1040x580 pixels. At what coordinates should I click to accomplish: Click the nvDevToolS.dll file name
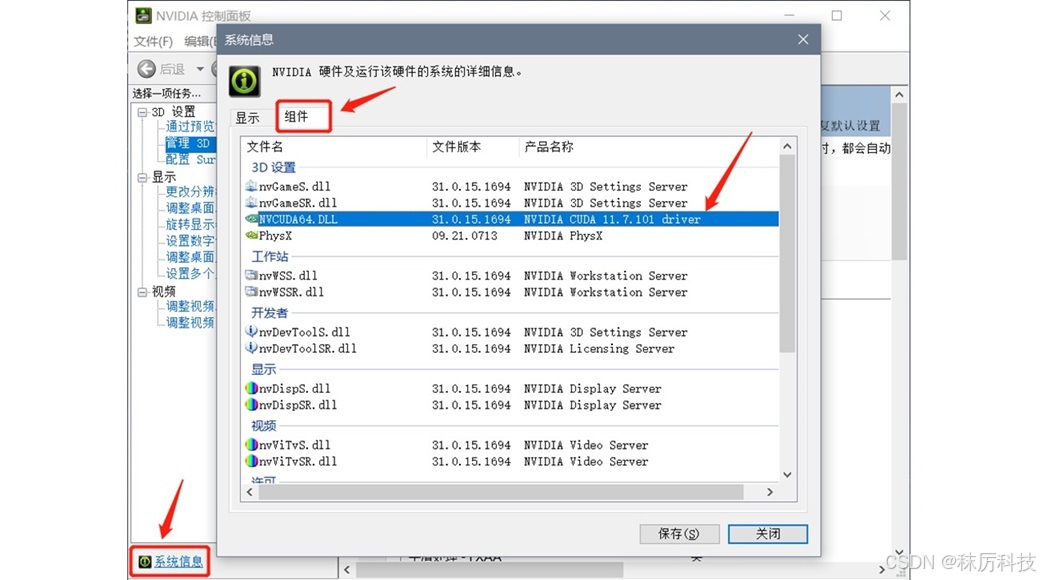click(304, 332)
